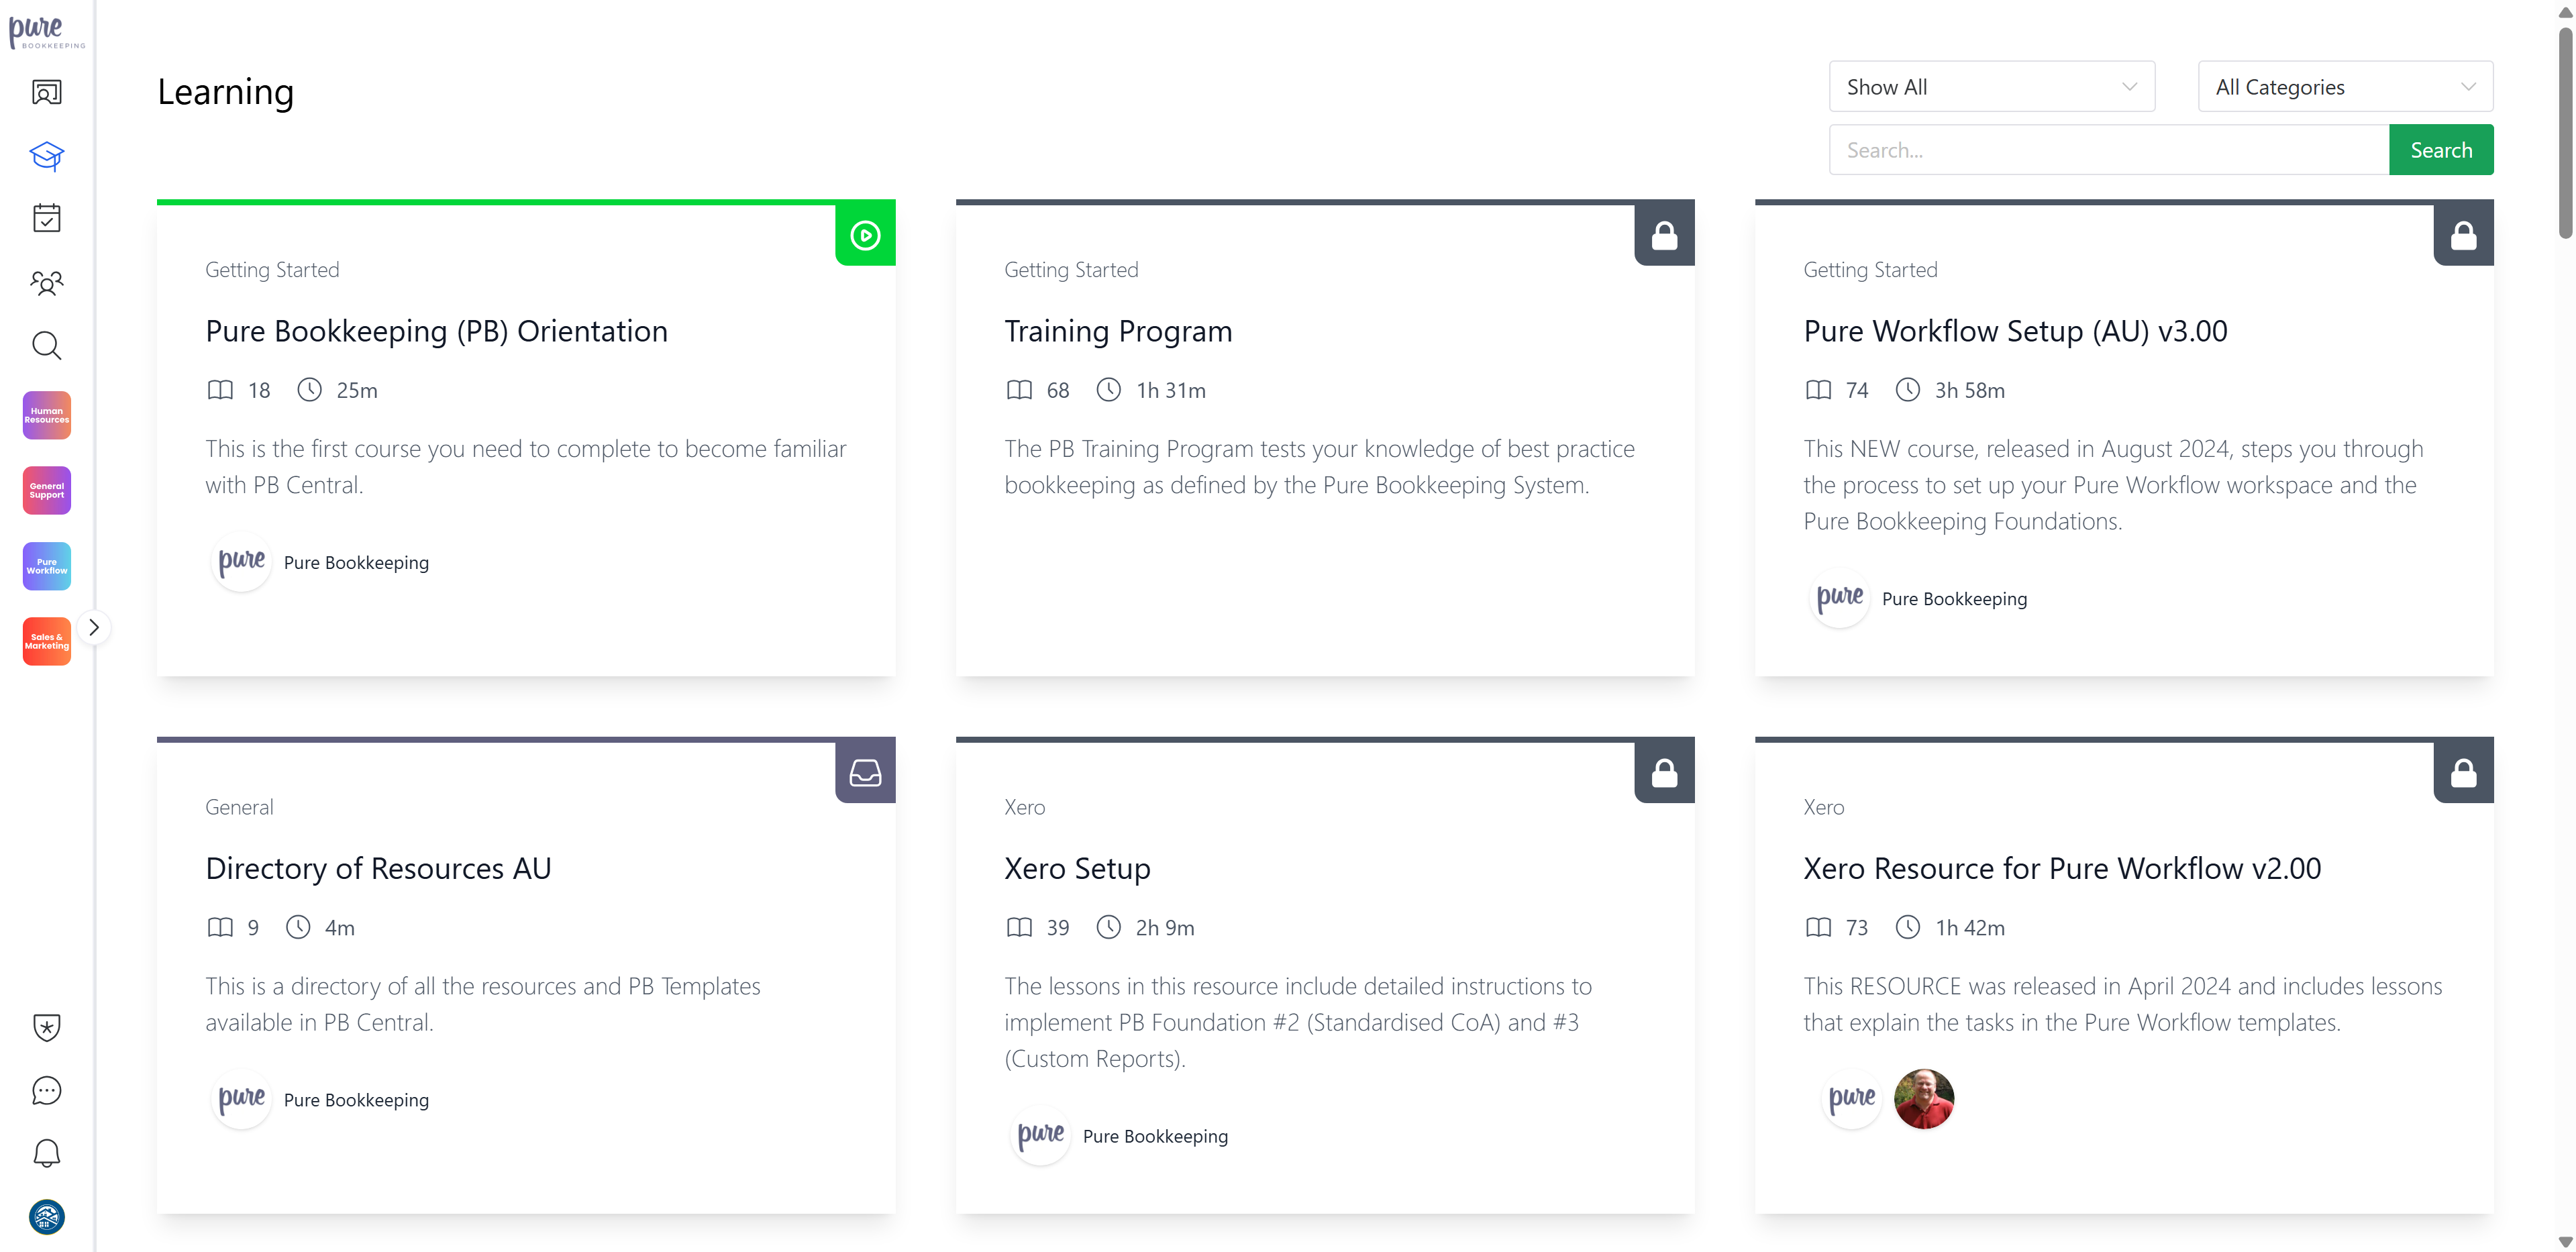Open the Sales & Marketing sidebar tile
Screen dimensions: 2576x1252
[x=46, y=641]
